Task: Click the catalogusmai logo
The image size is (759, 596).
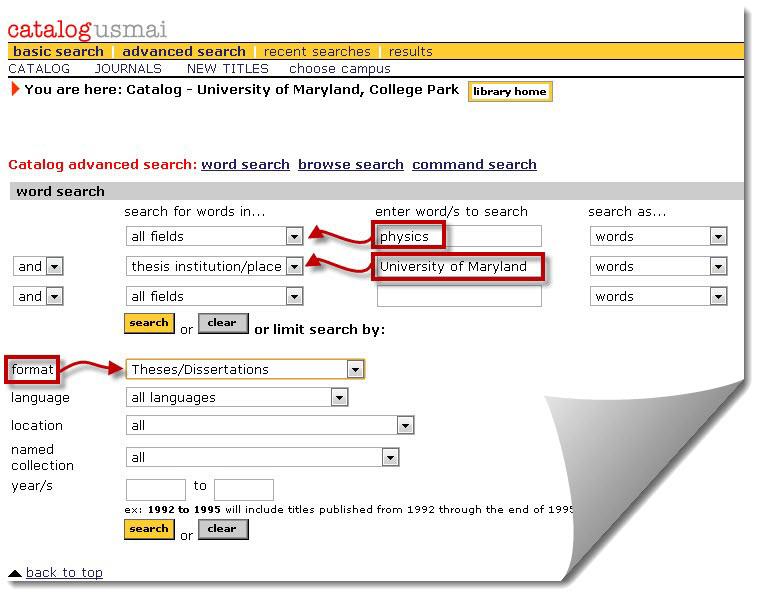Action: click(87, 30)
